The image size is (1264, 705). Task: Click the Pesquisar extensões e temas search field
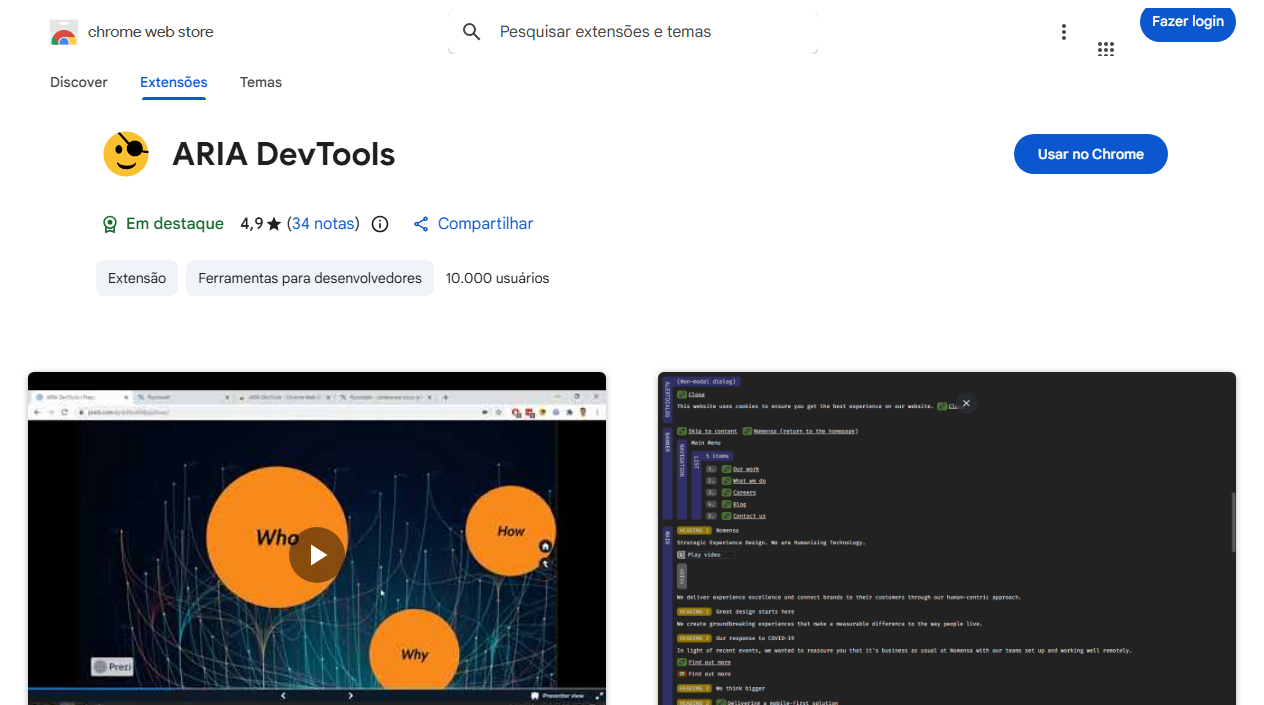tap(633, 31)
